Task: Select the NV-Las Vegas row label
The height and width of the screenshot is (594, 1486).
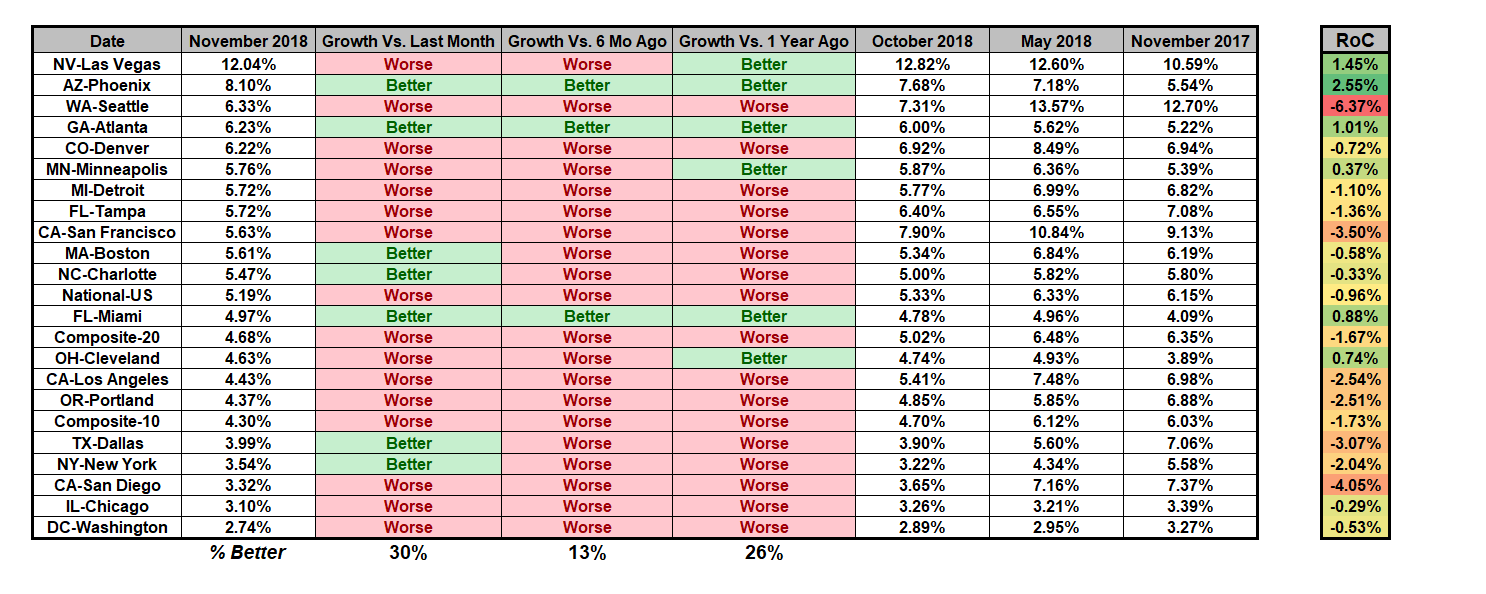Action: 107,64
